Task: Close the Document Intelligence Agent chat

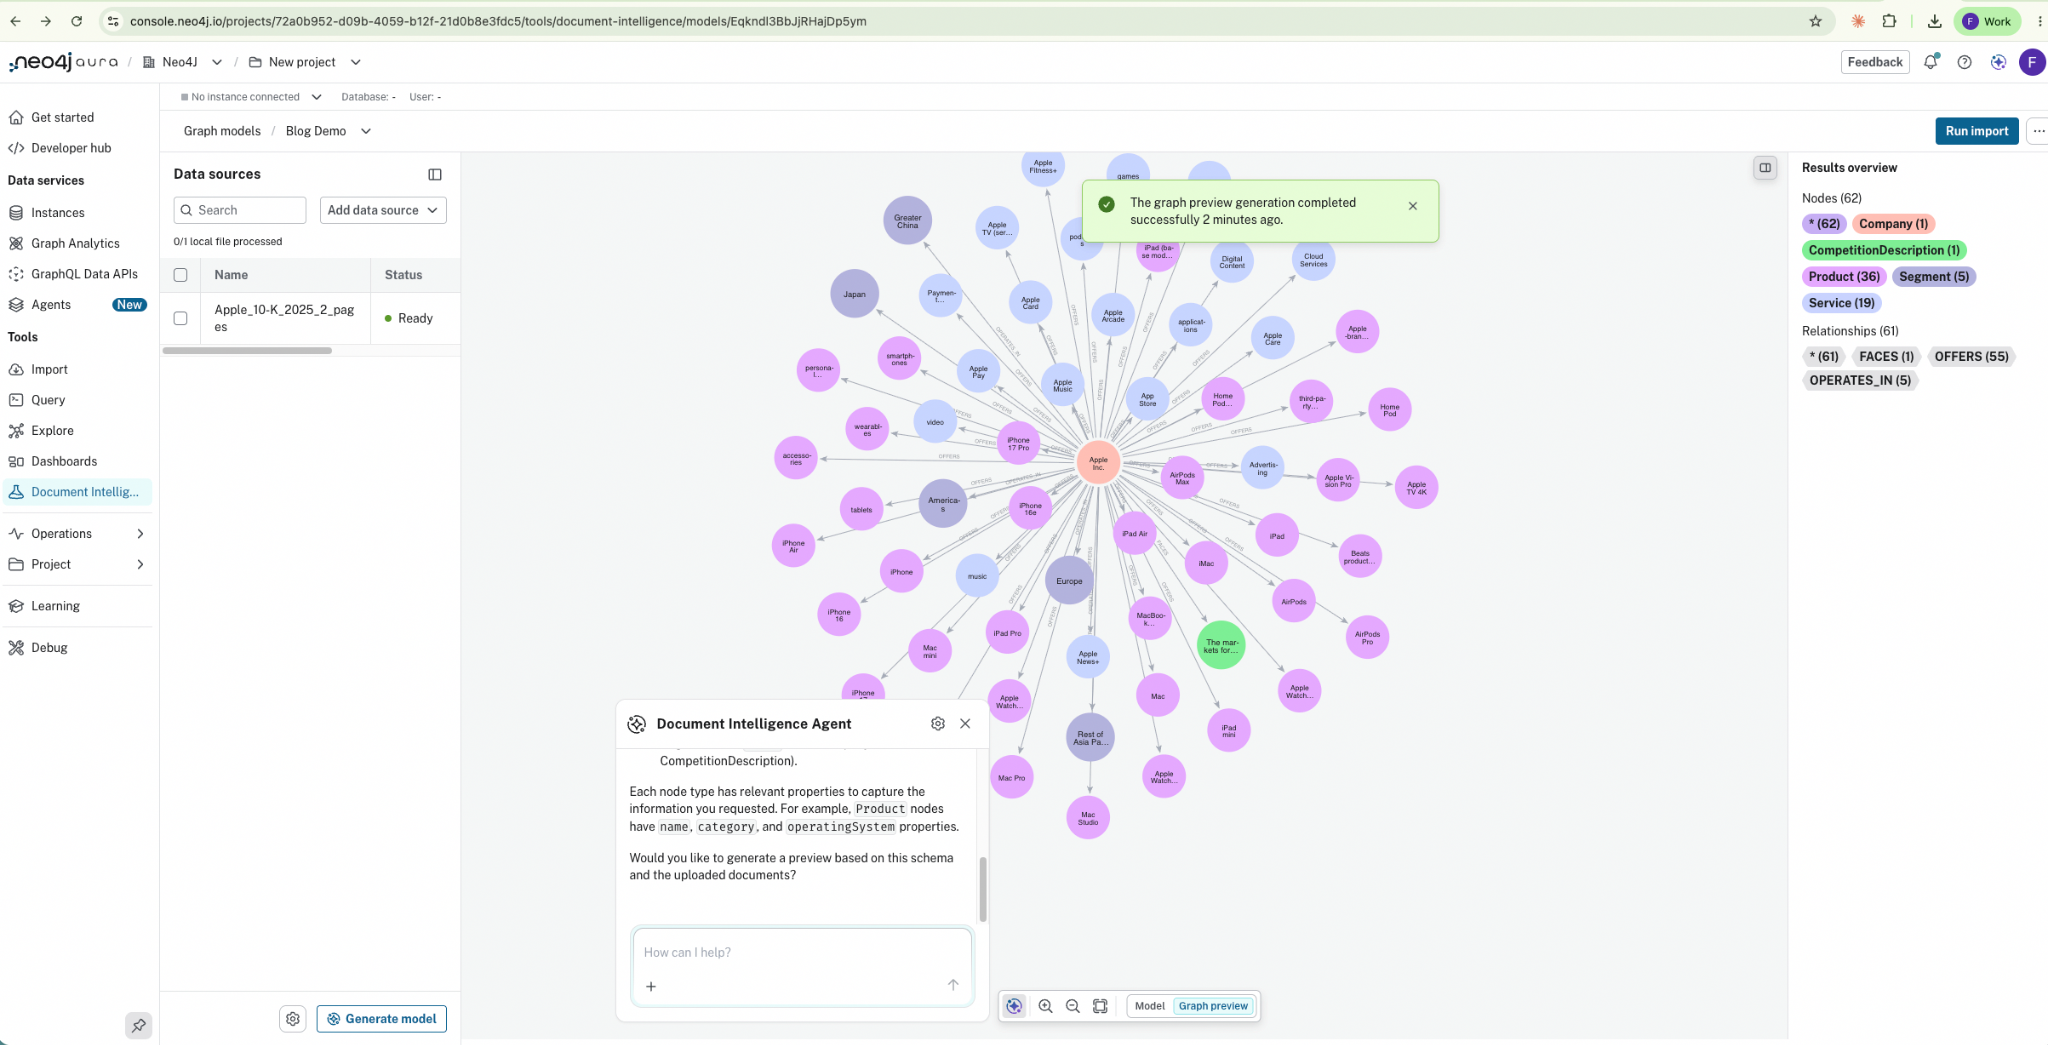Action: [965, 724]
